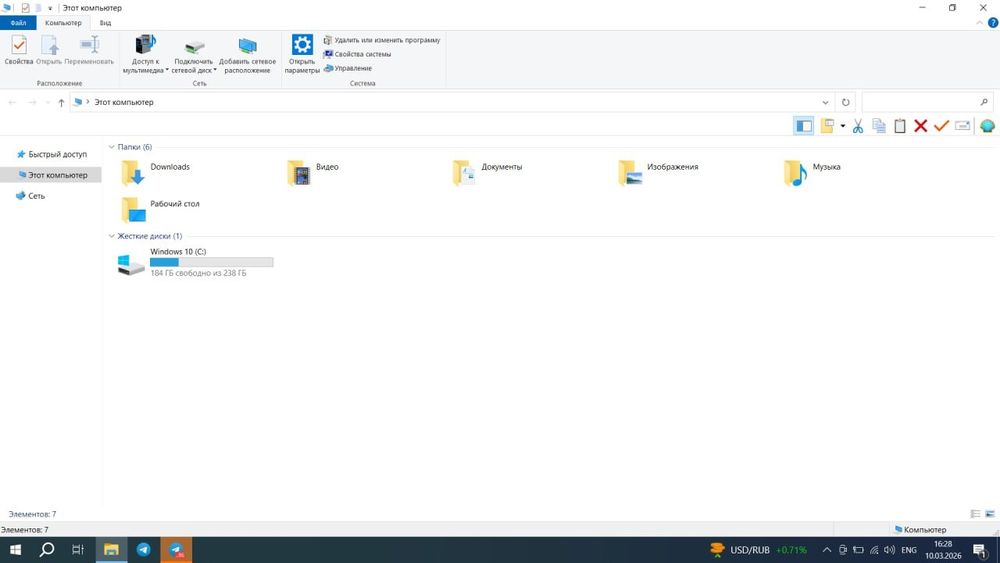Select the Видео folder
Viewport: 1000px width, 563px height.
click(313, 173)
